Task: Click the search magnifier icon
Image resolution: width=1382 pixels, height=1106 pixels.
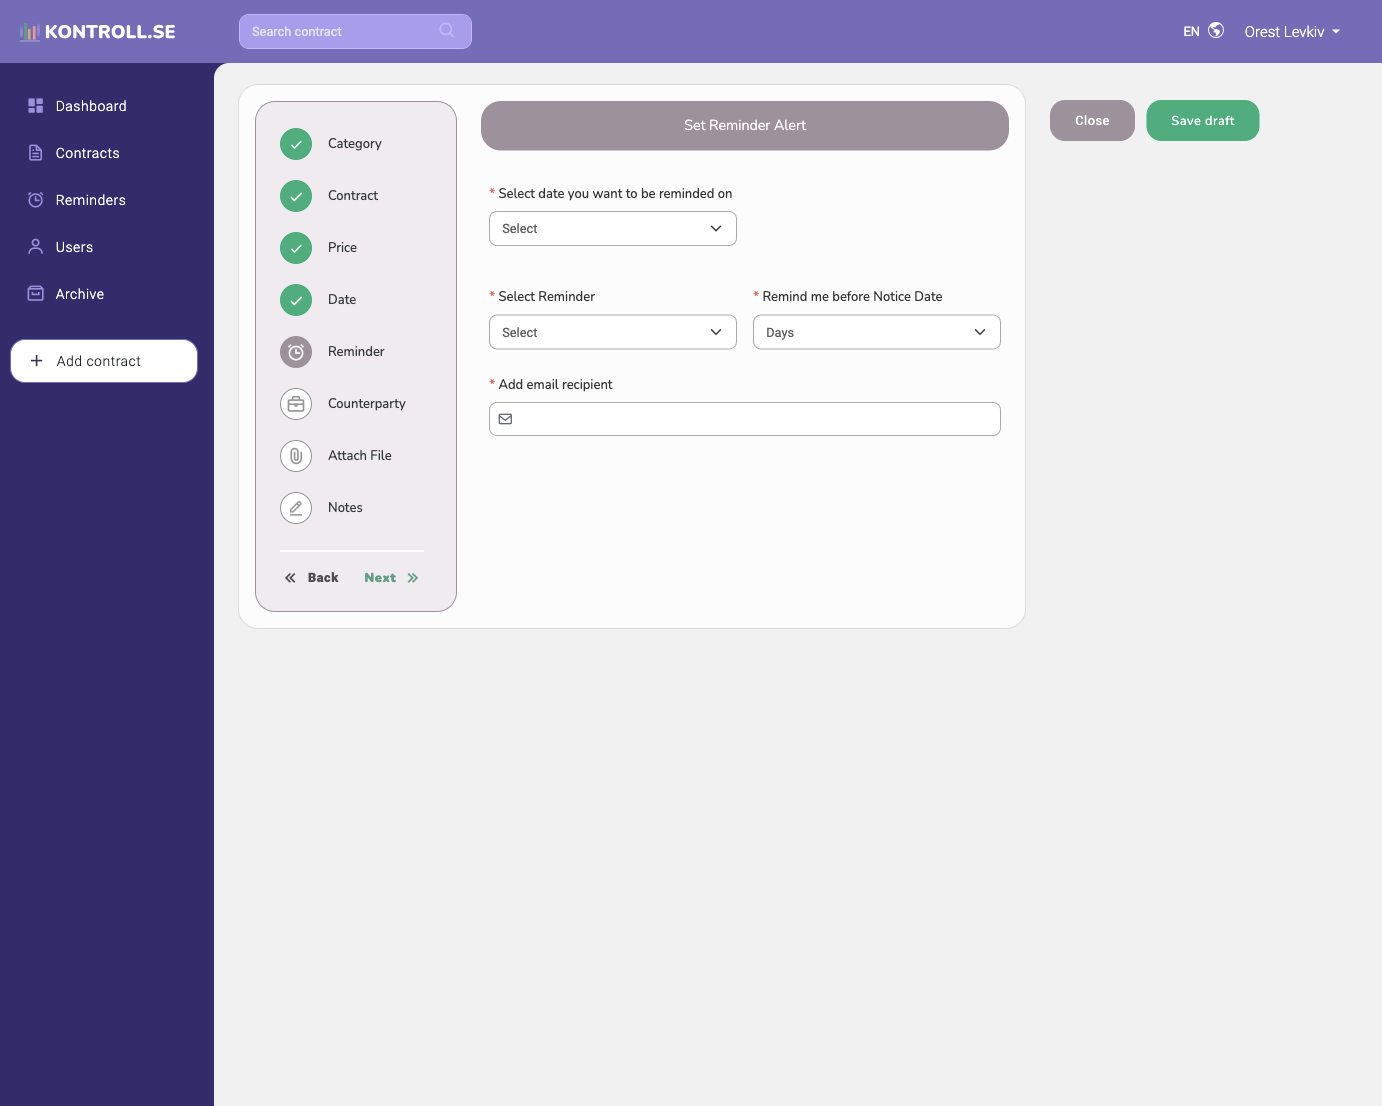Action: click(447, 31)
